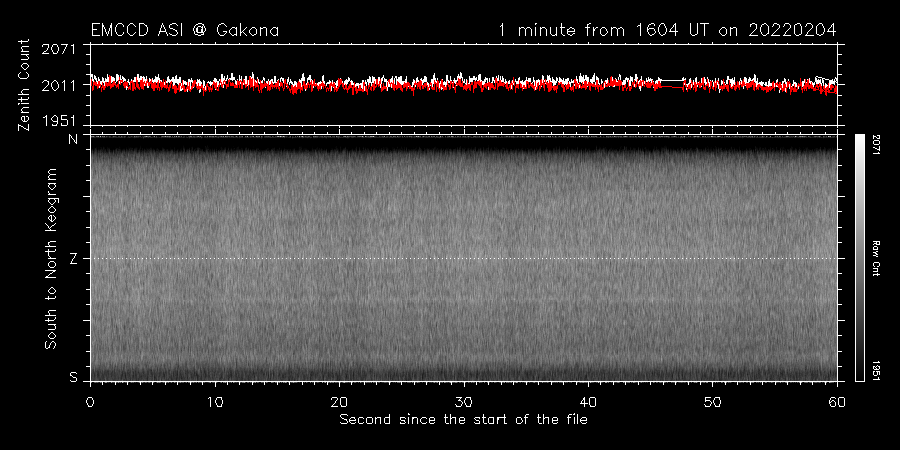The image size is (900, 450).
Task: Click the 40 tick label on the time axis
Action: (x=588, y=402)
